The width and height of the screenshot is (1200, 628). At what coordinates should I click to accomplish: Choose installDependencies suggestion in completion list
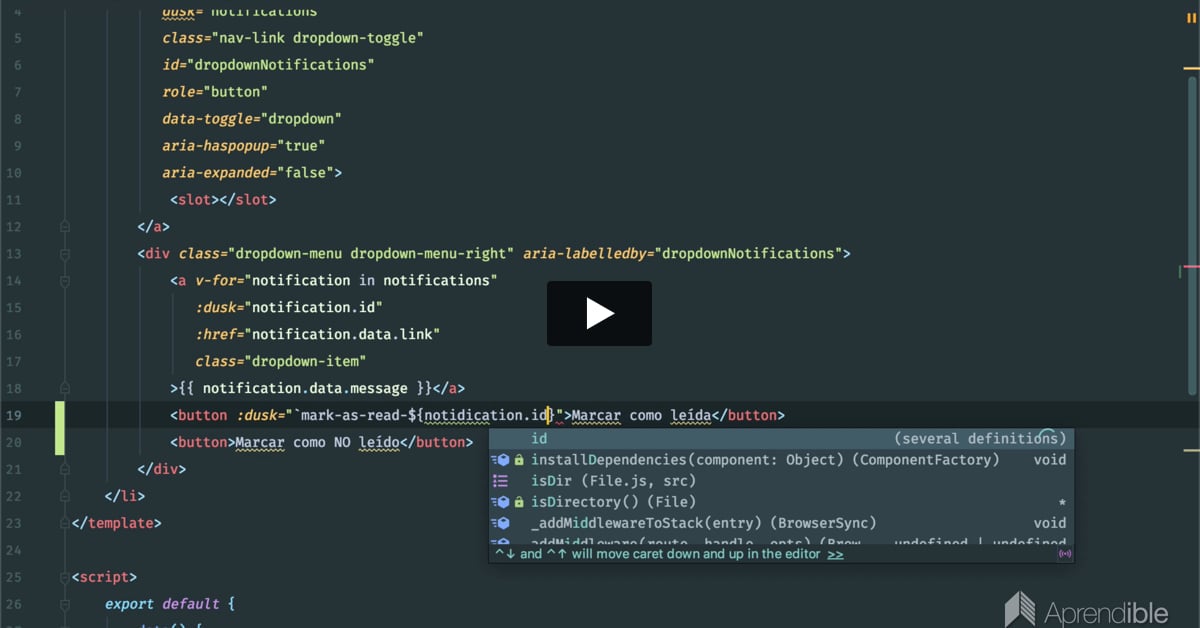(780, 460)
